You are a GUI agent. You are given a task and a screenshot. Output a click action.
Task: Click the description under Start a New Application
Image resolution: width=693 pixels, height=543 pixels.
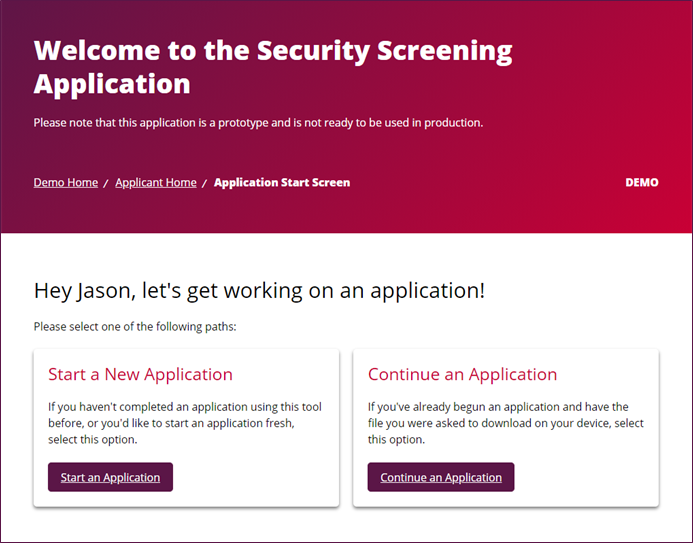tap(185, 423)
